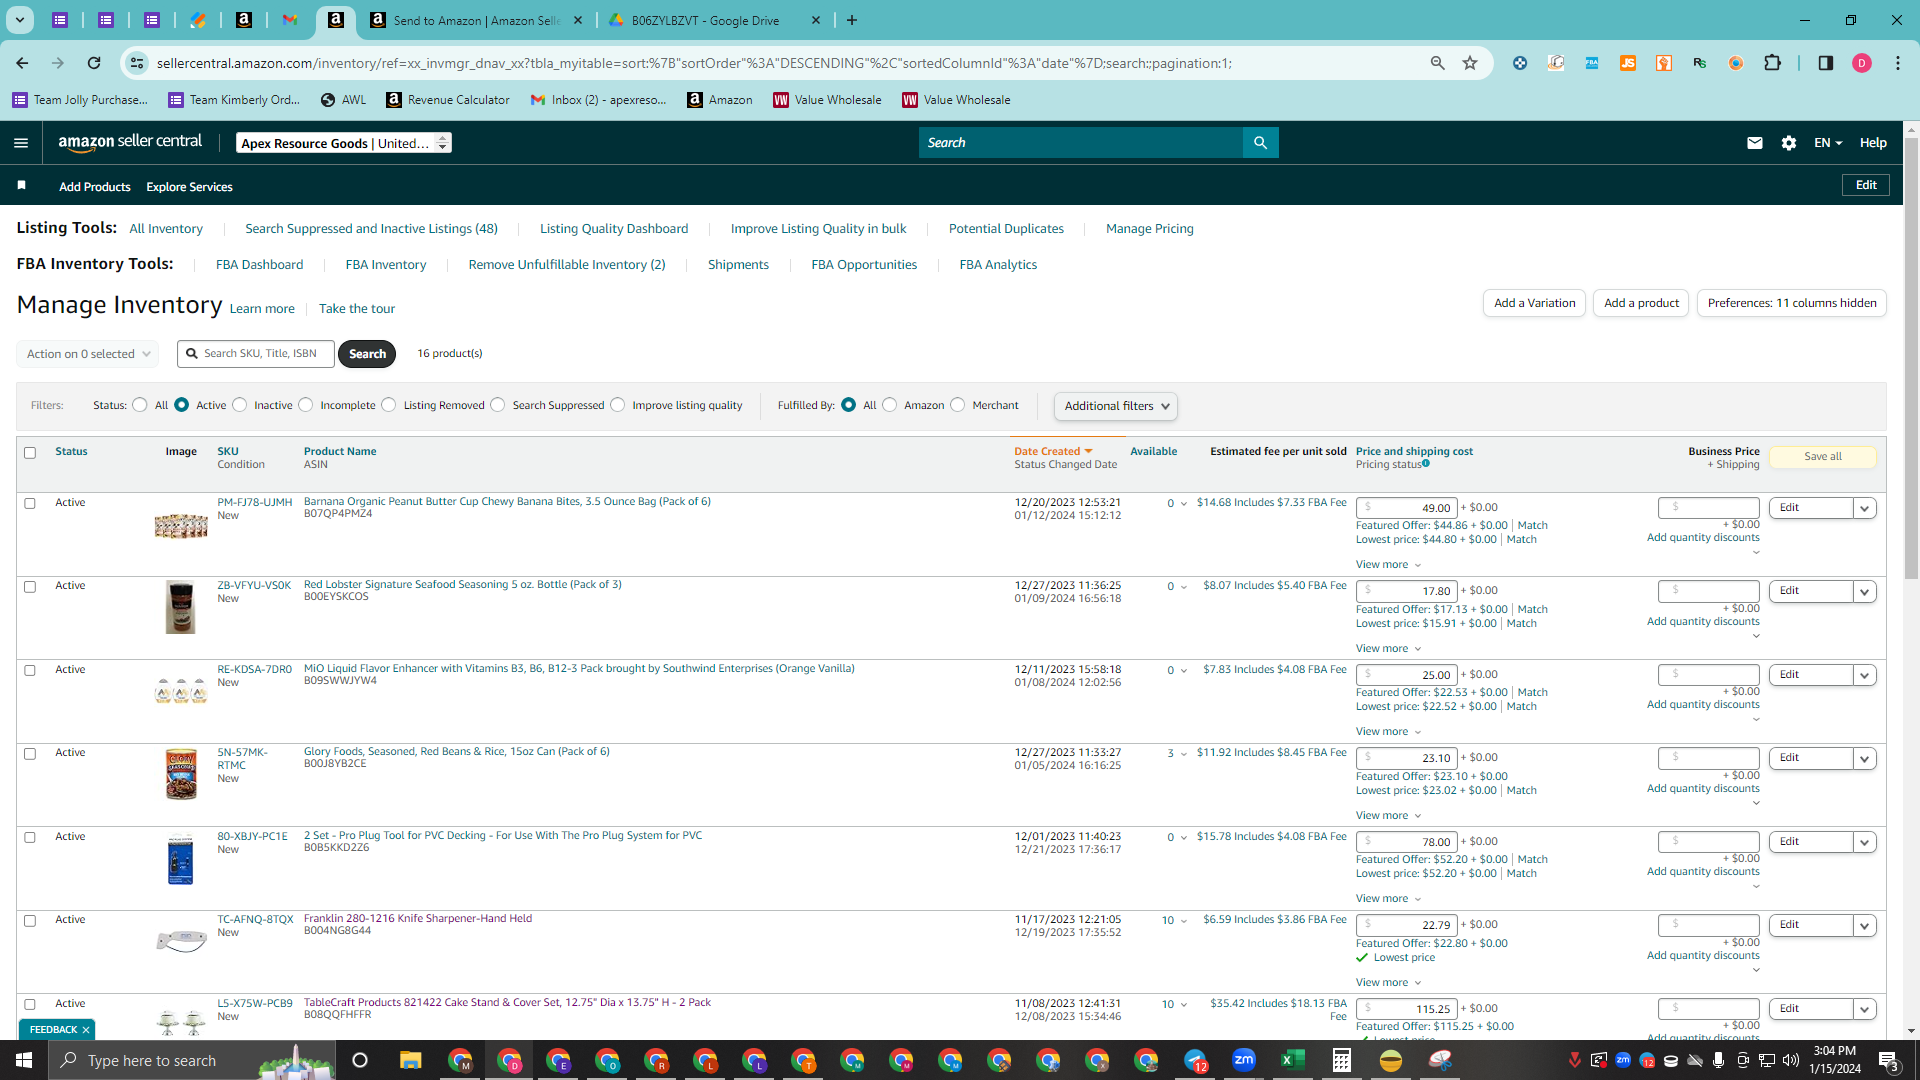This screenshot has width=1920, height=1080.
Task: Open the Listing Quality Dashboard tab
Action: [614, 229]
